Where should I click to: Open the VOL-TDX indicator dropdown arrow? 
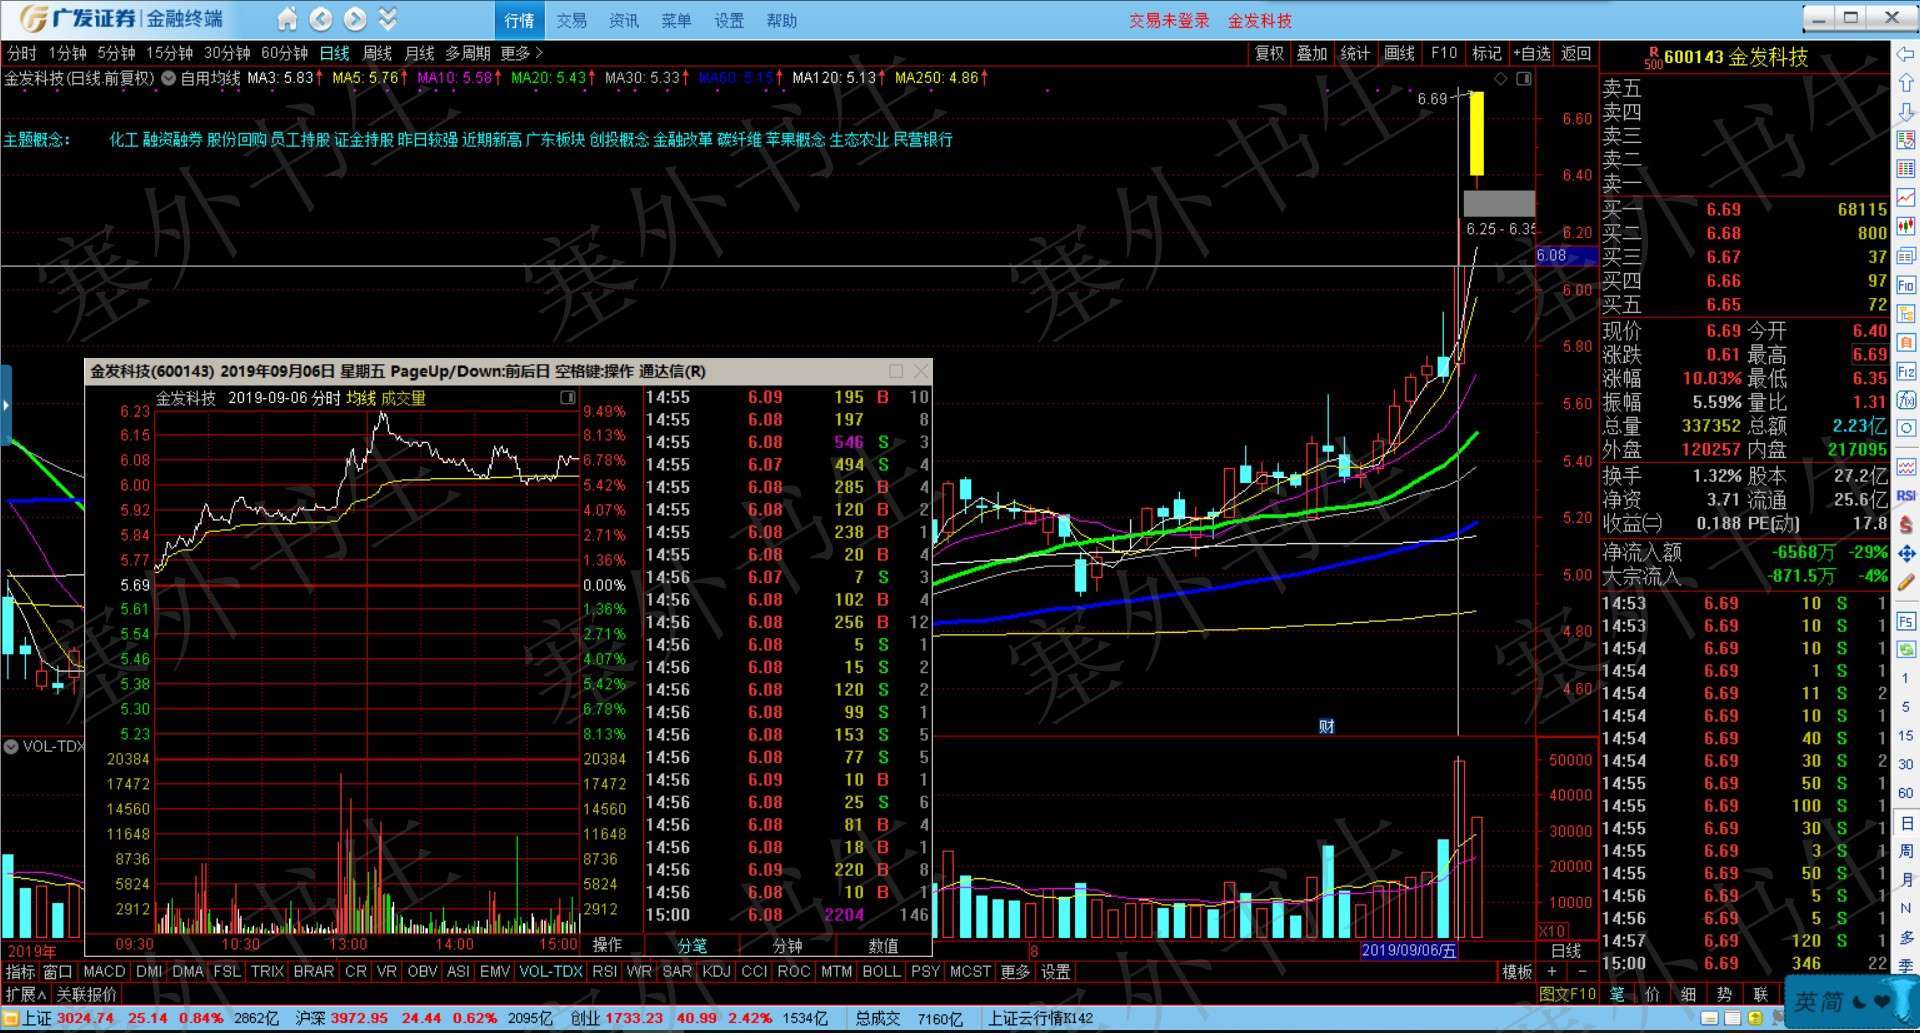click(x=11, y=746)
